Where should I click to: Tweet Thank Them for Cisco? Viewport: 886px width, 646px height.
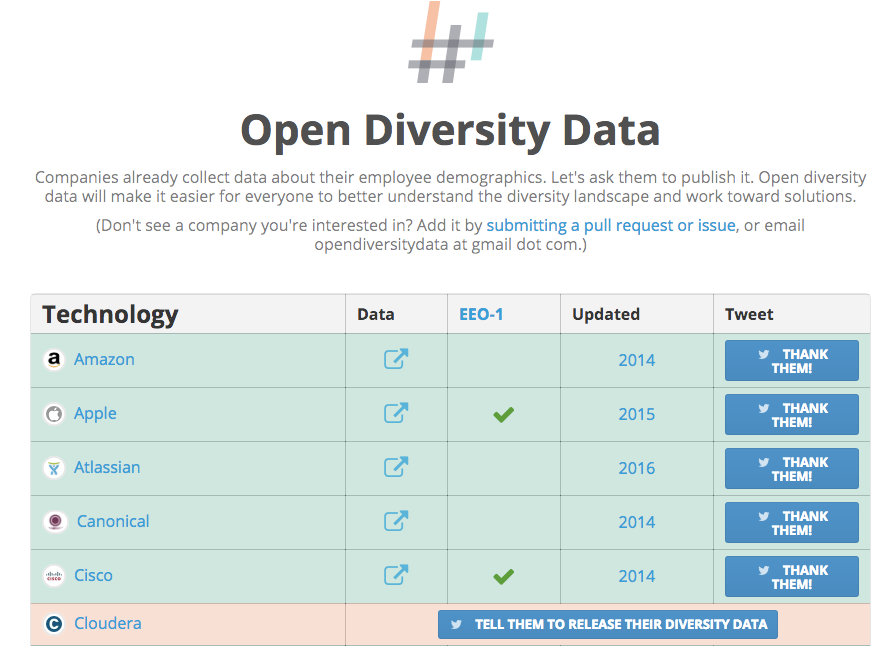coord(792,576)
